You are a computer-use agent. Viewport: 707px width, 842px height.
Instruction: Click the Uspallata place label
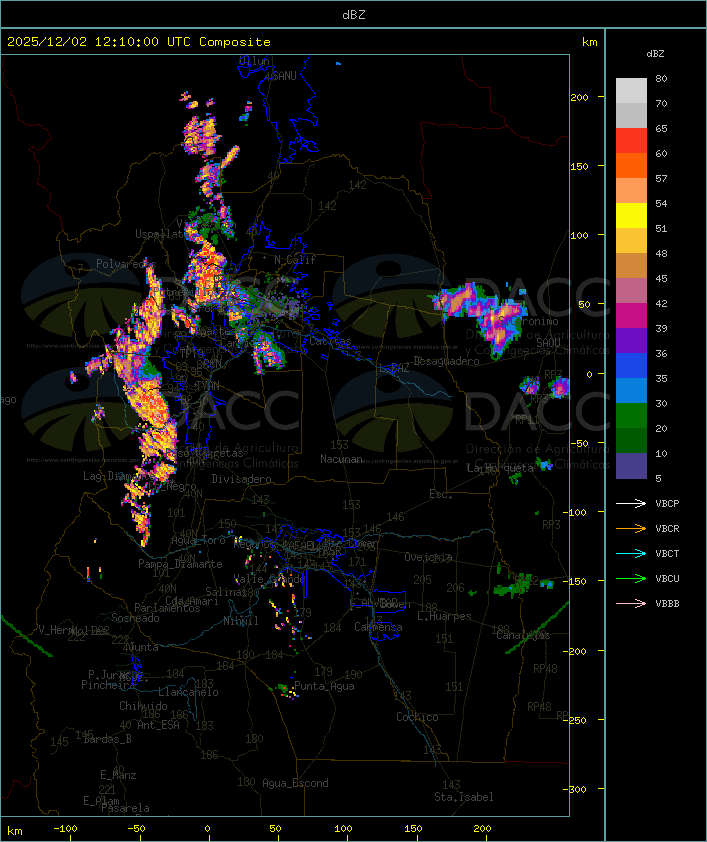[161, 234]
